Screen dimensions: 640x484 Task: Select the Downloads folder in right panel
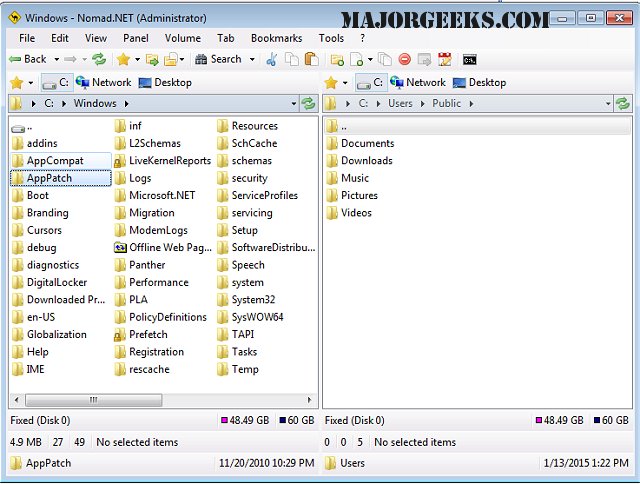tap(360, 161)
